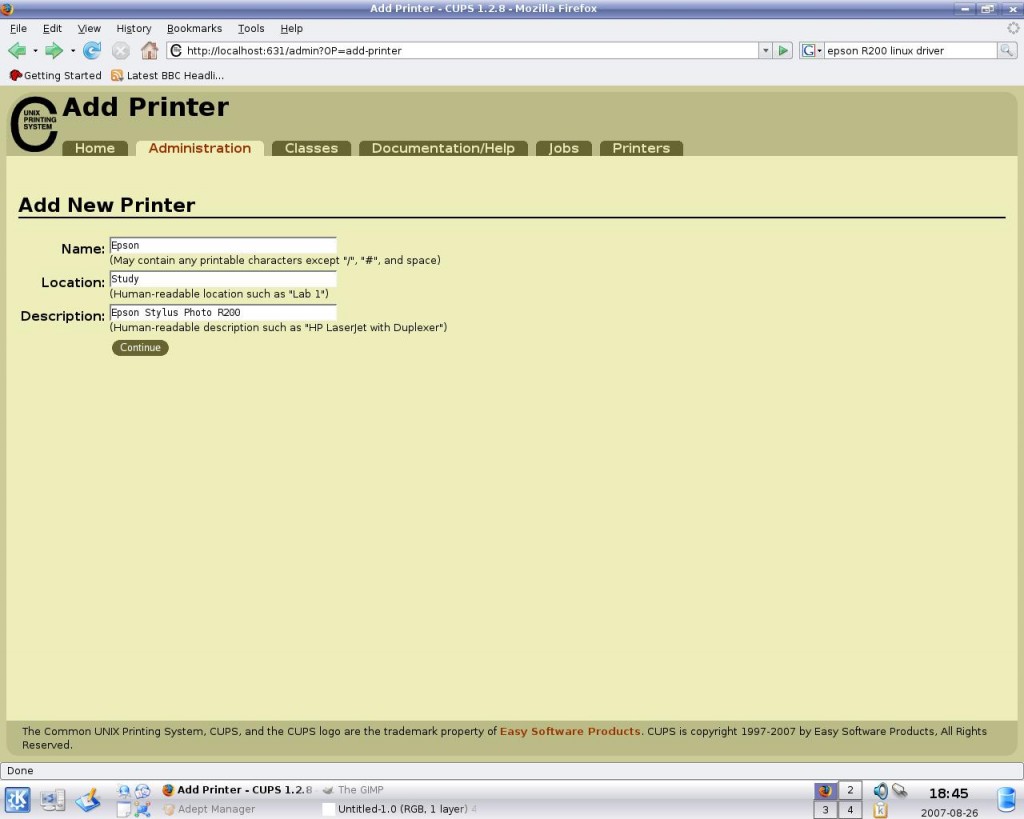Open the File menu
Image resolution: width=1024 pixels, height=819 pixels.
point(18,28)
